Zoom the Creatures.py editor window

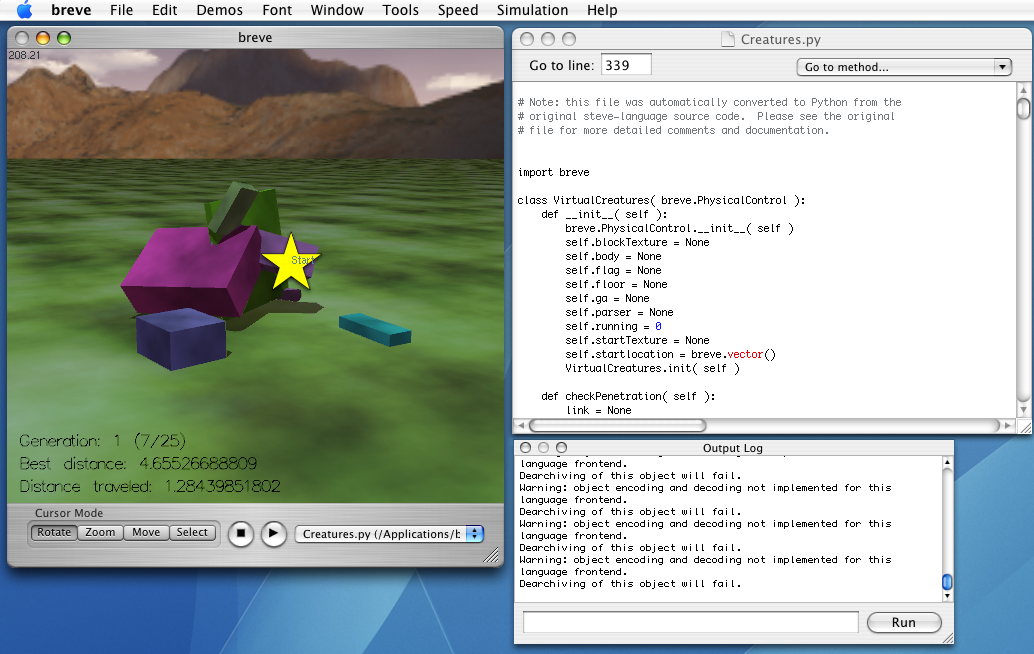[x=569, y=39]
